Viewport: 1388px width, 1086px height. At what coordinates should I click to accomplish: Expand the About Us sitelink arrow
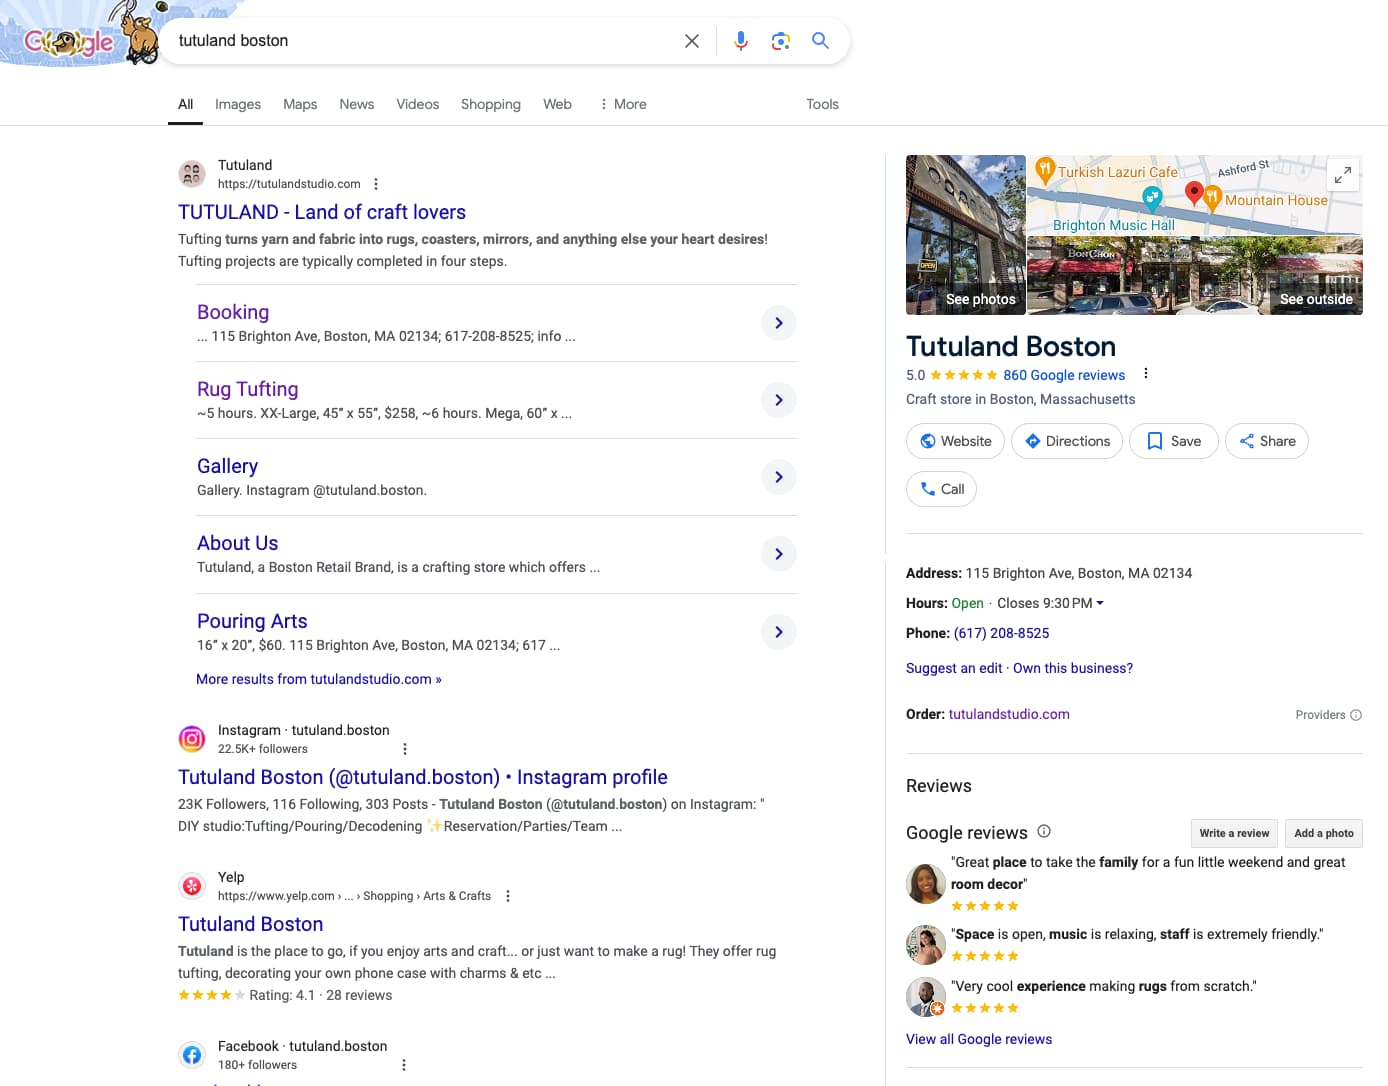coord(779,554)
